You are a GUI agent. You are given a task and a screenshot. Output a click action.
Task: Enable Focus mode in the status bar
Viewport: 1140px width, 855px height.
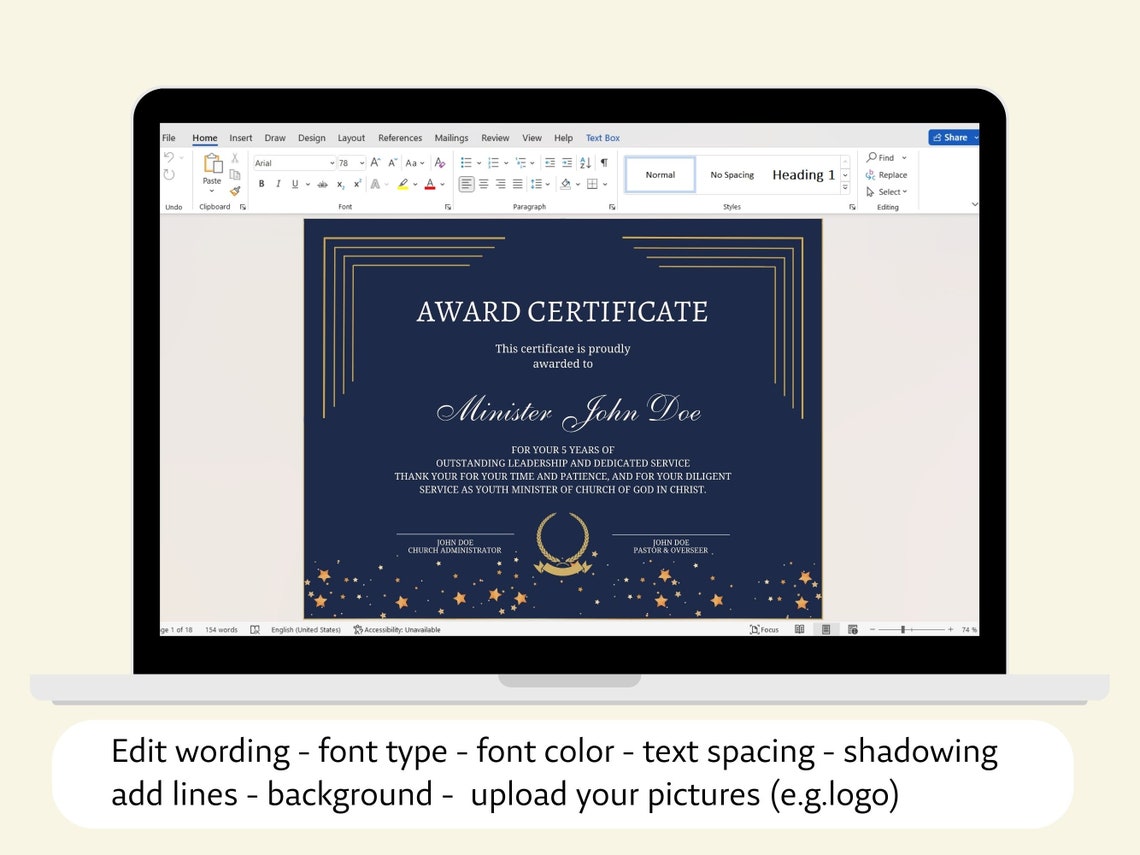click(x=765, y=629)
